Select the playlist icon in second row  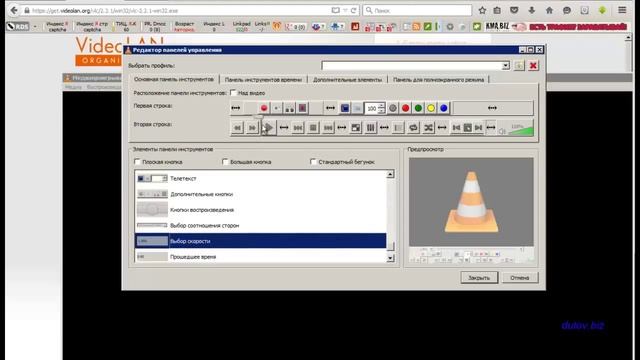coord(398,128)
